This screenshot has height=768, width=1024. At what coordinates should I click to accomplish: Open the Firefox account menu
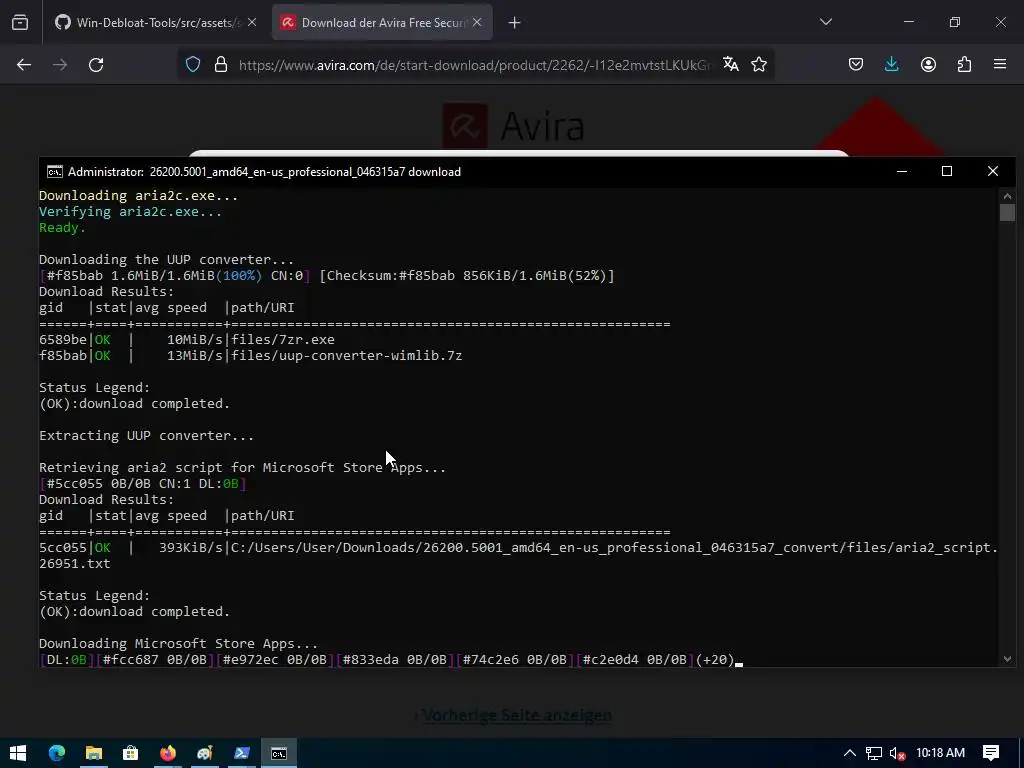(x=928, y=64)
